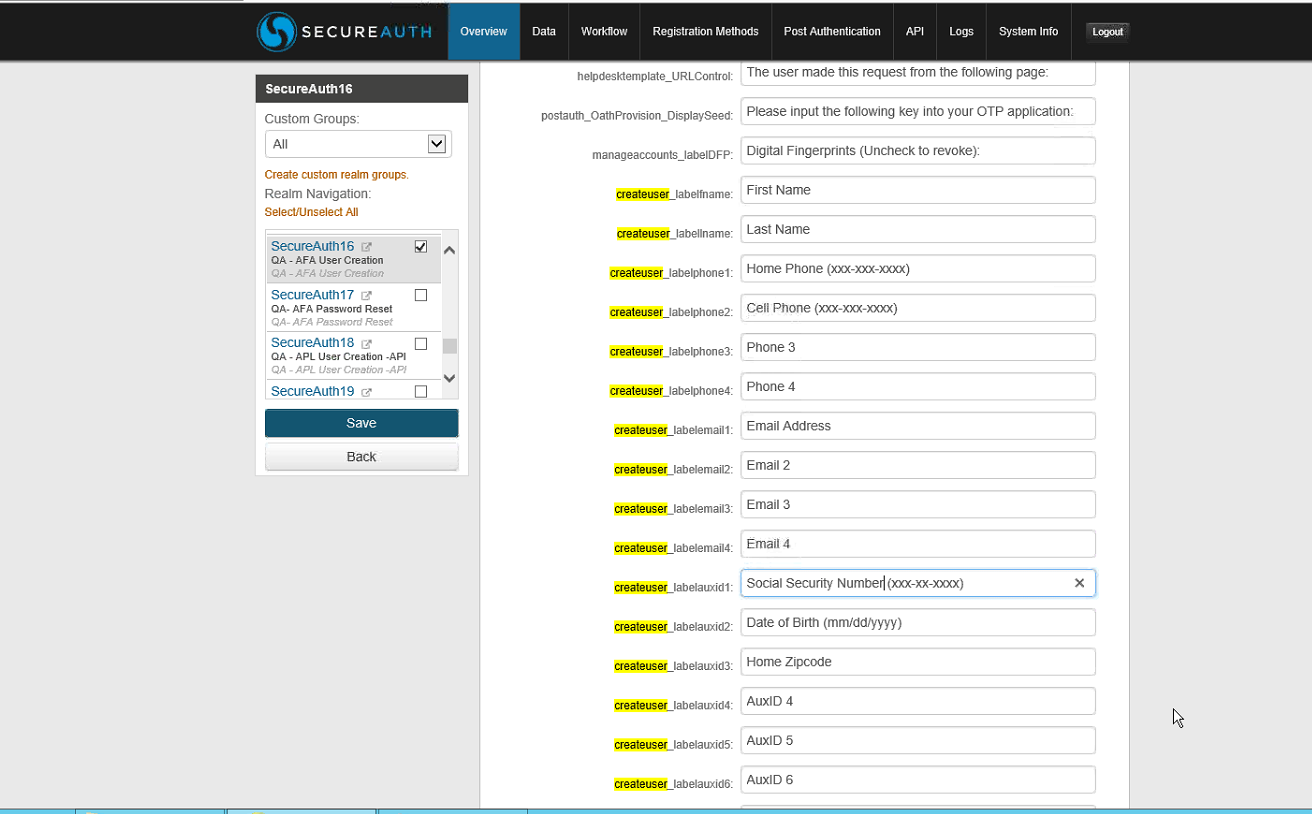This screenshot has height=814, width=1312.
Task: Open the Logs tab
Action: pos(962,31)
